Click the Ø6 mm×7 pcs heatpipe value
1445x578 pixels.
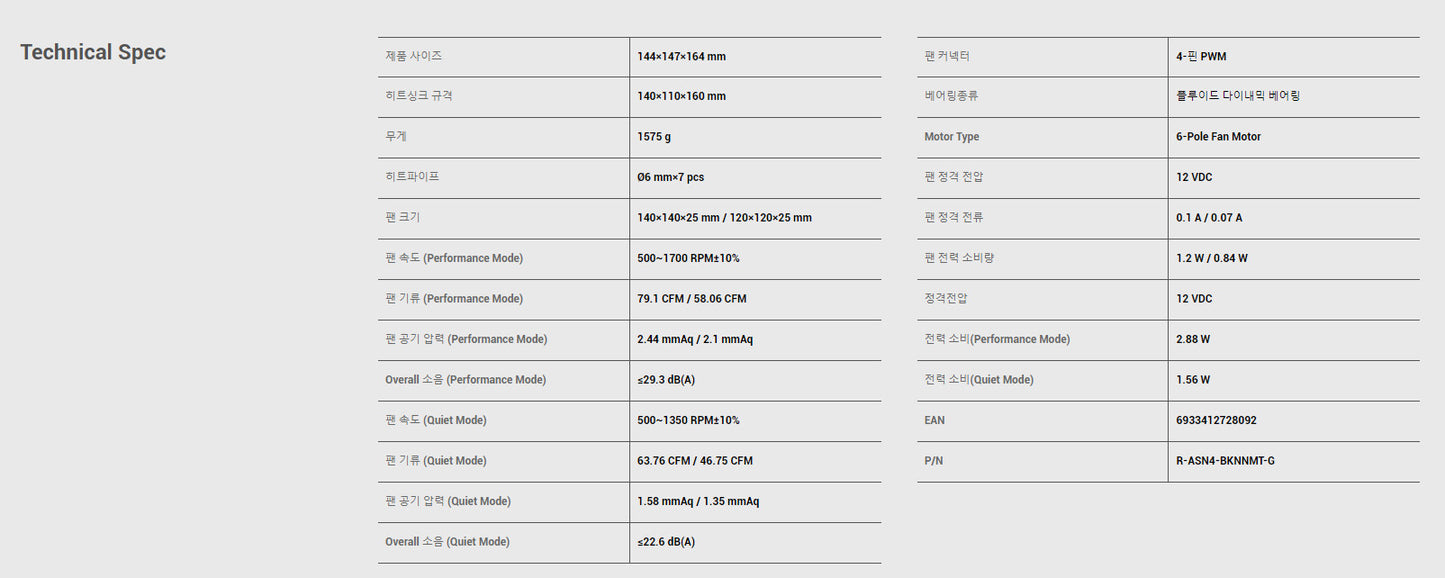[x=670, y=178]
